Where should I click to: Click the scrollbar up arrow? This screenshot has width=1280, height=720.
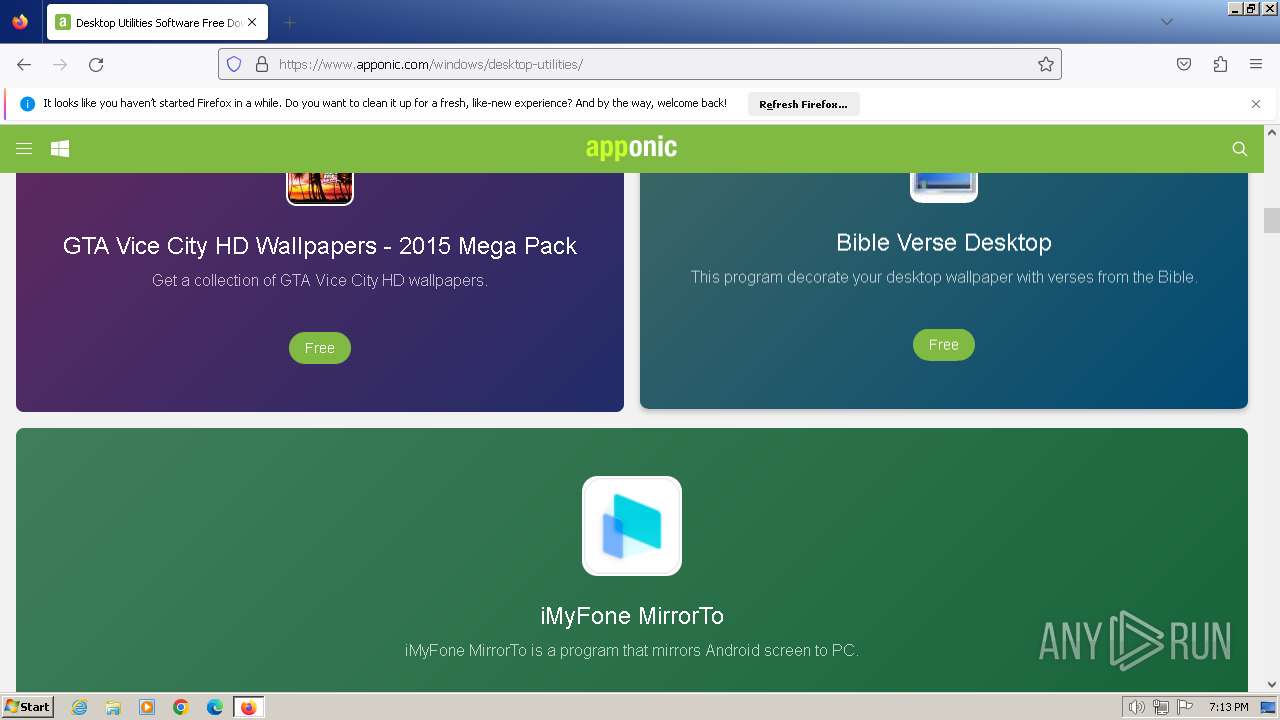coord(1272,132)
